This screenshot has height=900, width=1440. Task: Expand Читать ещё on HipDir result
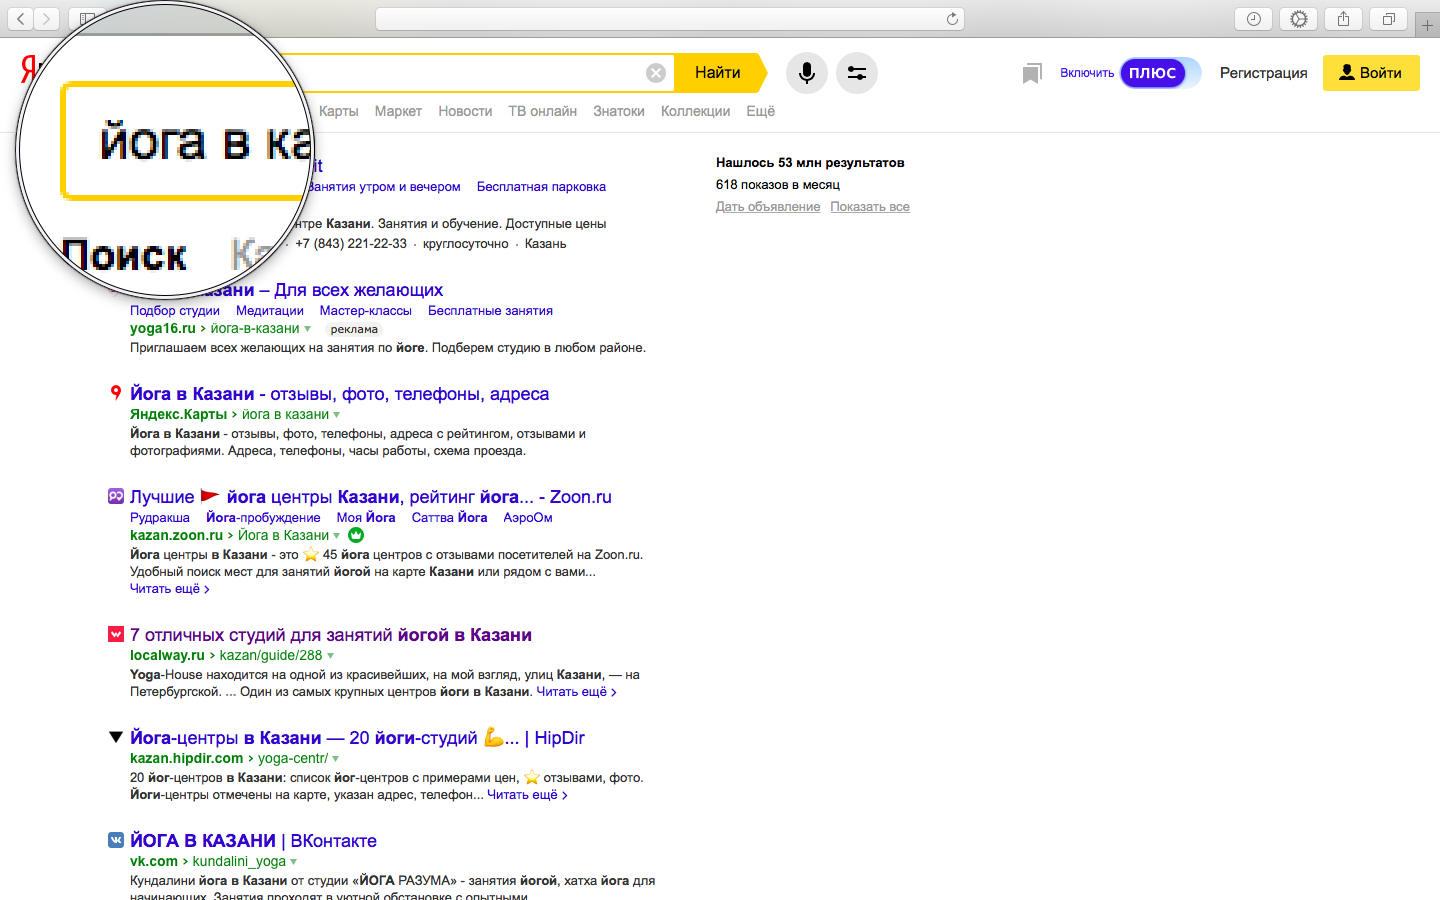click(527, 795)
